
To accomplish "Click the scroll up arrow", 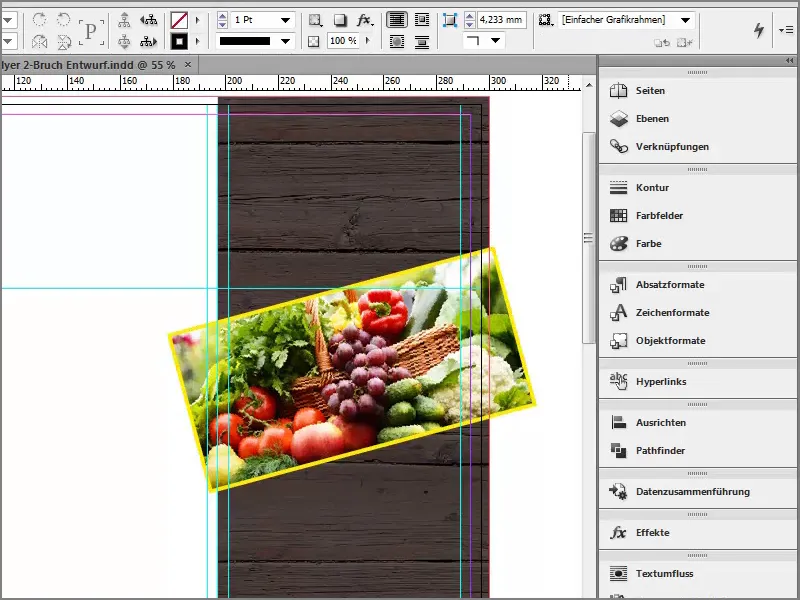I will point(588,85).
